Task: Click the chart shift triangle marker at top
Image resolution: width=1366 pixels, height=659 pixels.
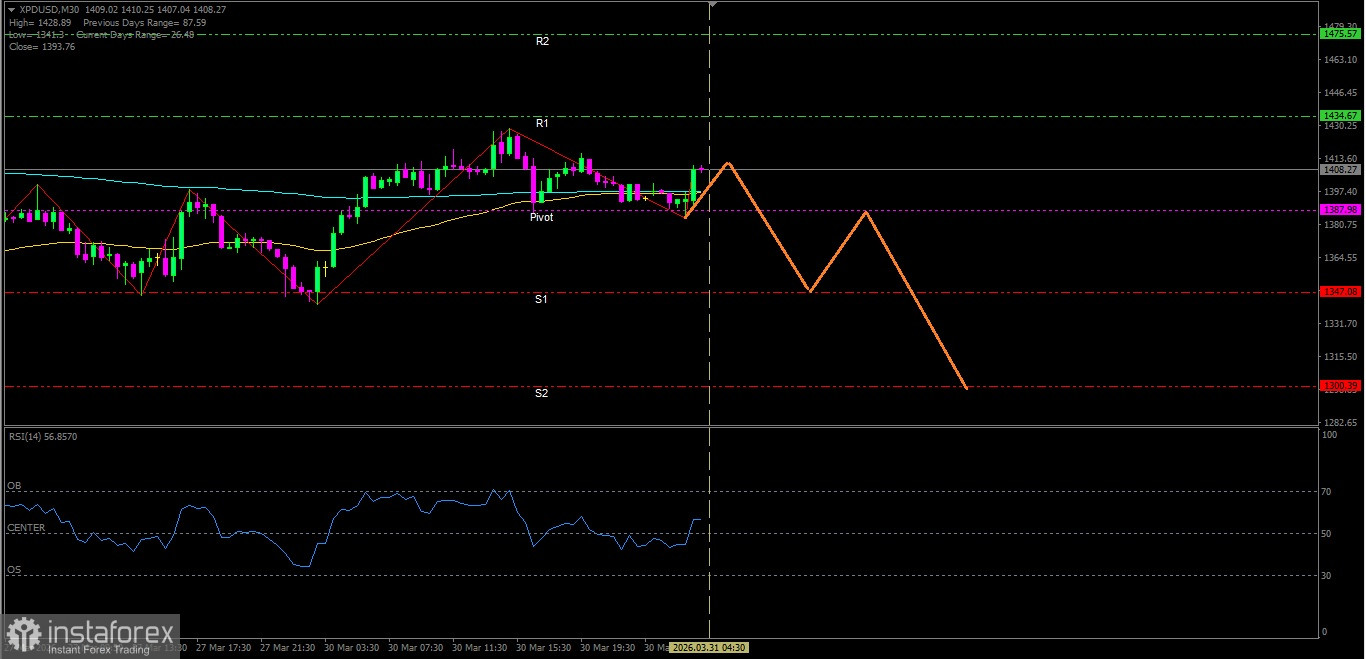Action: (712, 5)
